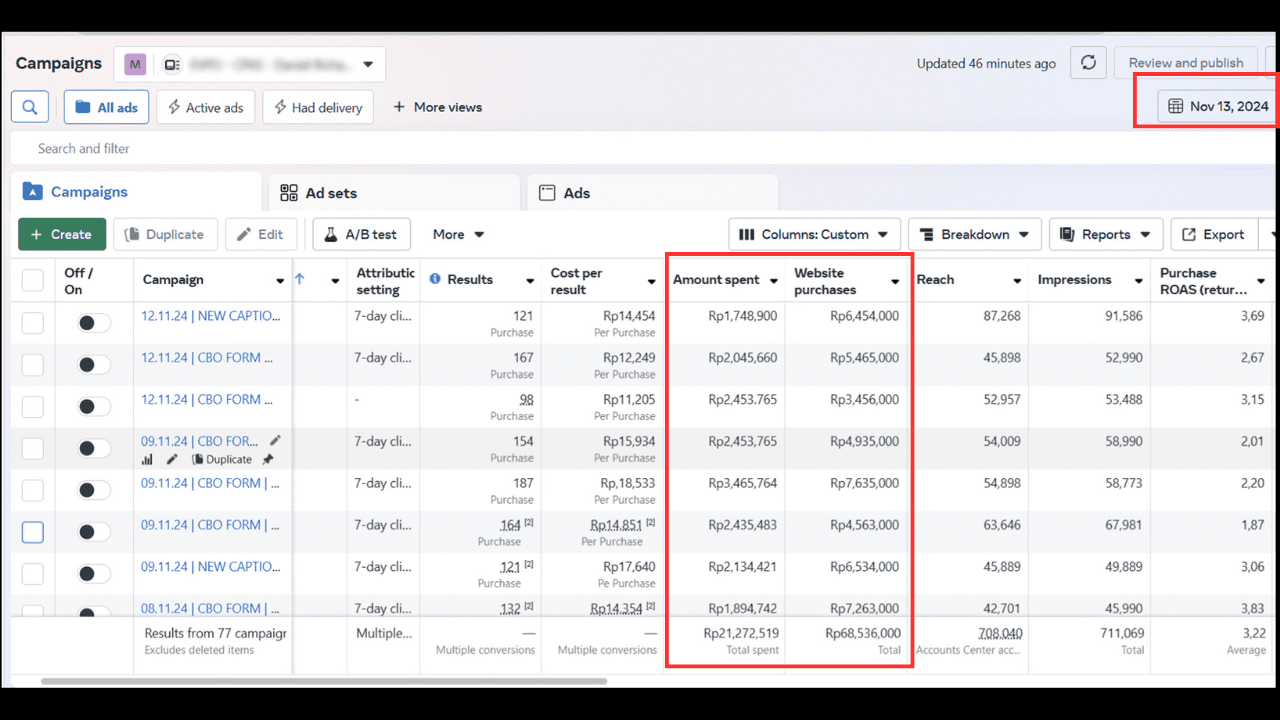Toggle on the first 12.11.24 NEW CAPTION campaign
The image size is (1280, 720).
[94, 323]
